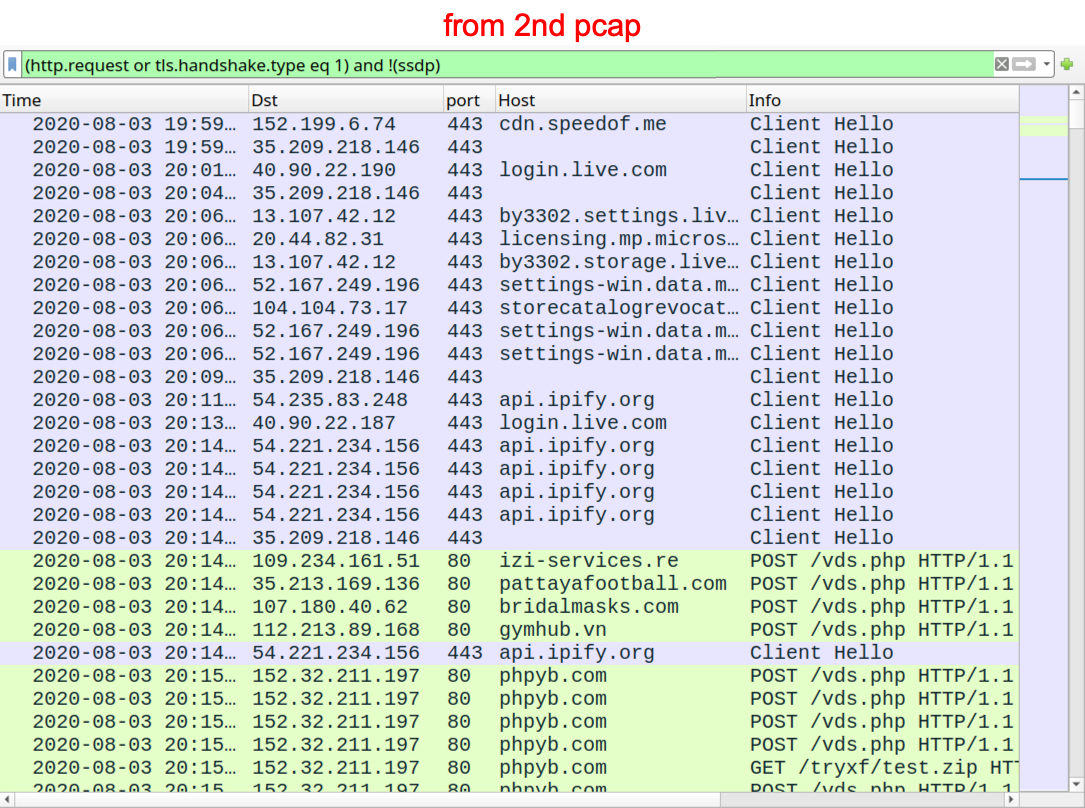1085x808 pixels.
Task: Apply the display filter with the arrow button
Action: [x=1024, y=64]
